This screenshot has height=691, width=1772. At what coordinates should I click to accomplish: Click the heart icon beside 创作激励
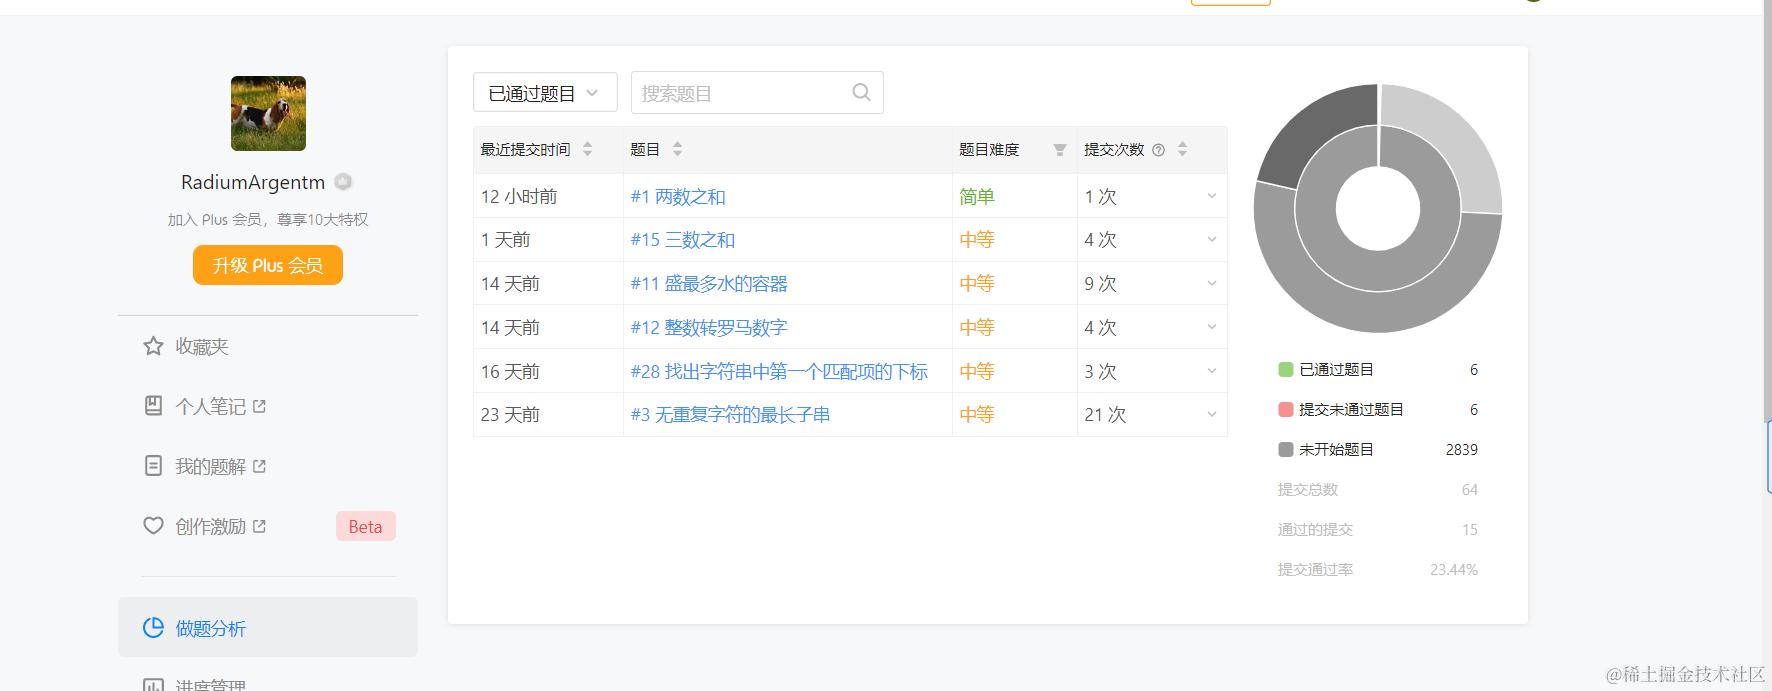pos(153,526)
